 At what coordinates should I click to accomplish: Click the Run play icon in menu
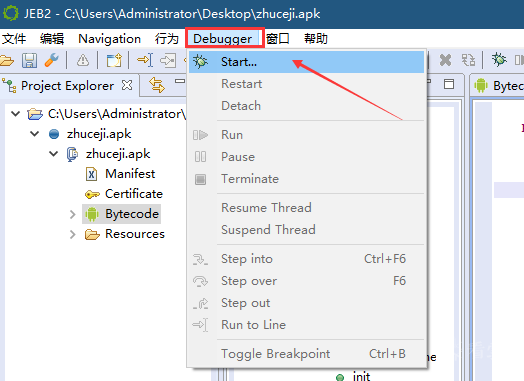(x=200, y=135)
